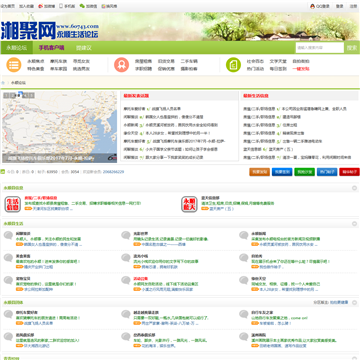Click the speech bubble icon beside 宠物宝贝
The height and width of the screenshot is (360, 360).
pos(8,280)
